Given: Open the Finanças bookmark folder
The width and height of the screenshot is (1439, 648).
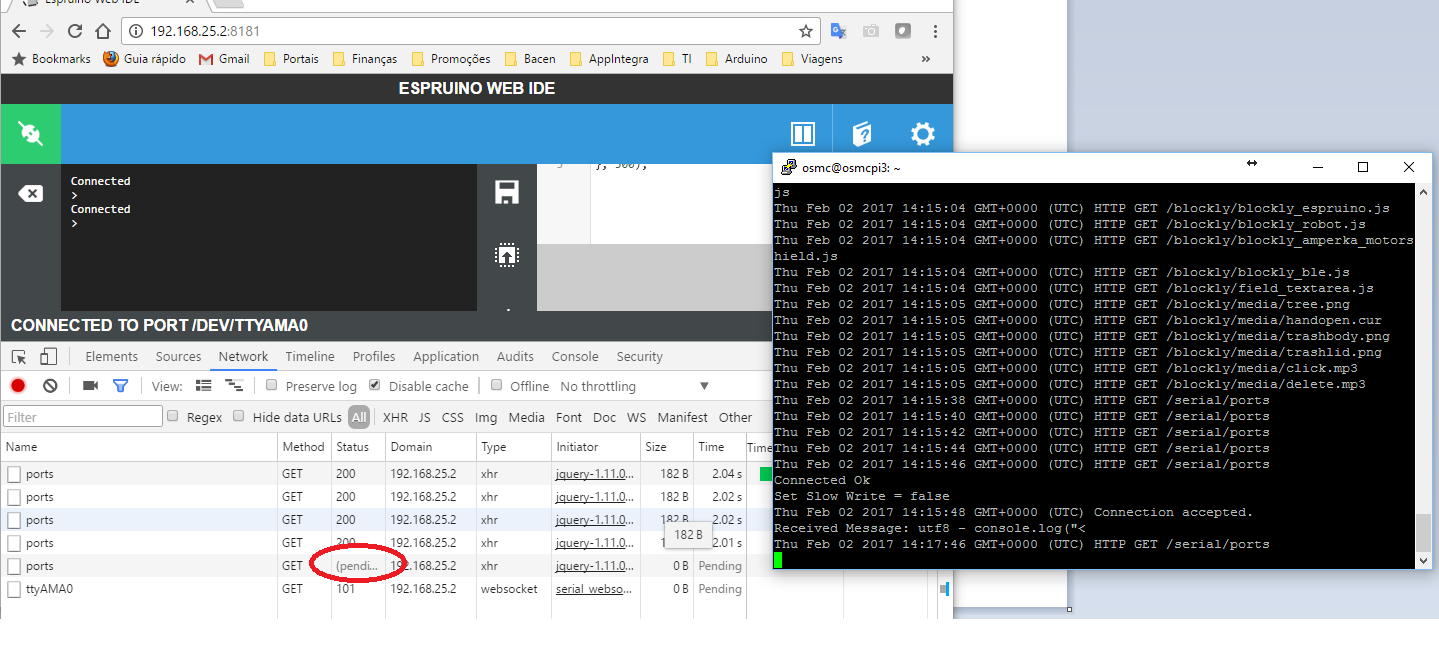Looking at the screenshot, I should [364, 59].
